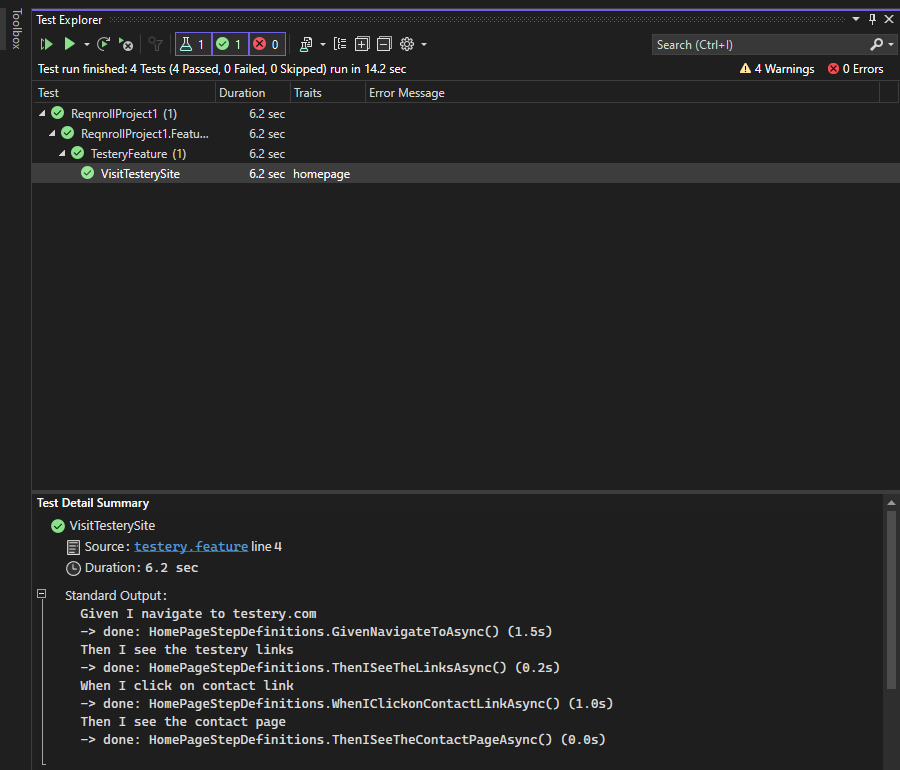This screenshot has height=770, width=900.
Task: Click the Show Test Hierarchy icon
Action: (340, 44)
